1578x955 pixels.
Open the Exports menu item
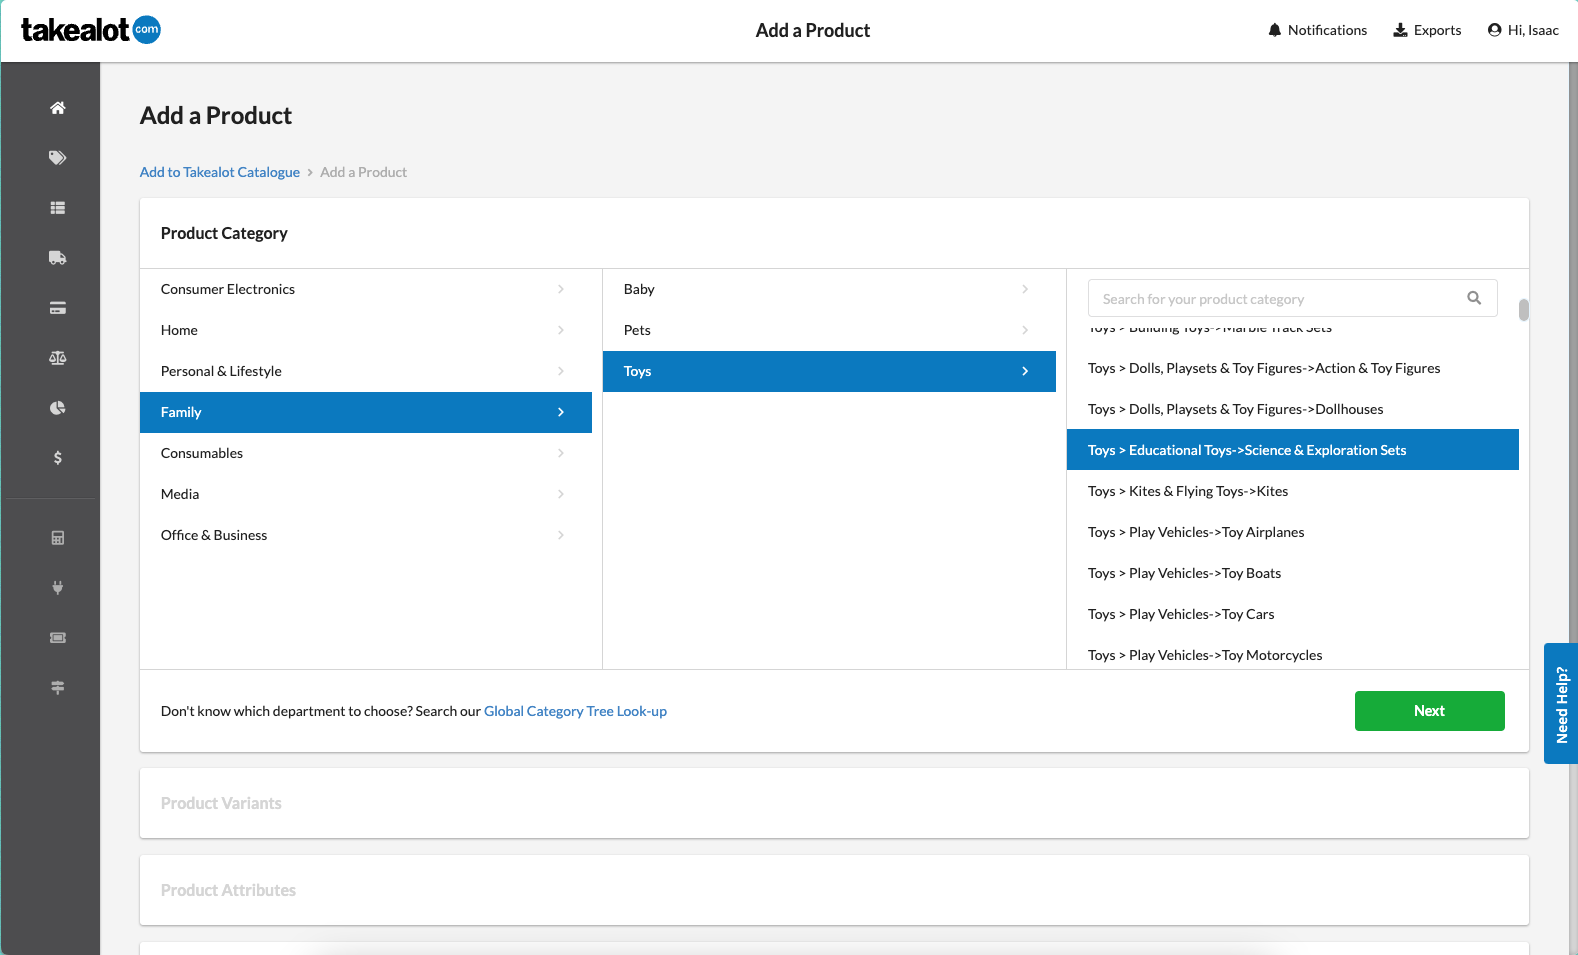[1427, 30]
